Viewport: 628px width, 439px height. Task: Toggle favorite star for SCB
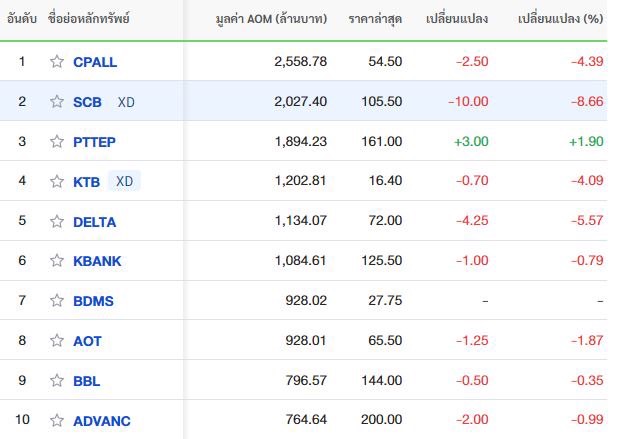pyautogui.click(x=57, y=102)
